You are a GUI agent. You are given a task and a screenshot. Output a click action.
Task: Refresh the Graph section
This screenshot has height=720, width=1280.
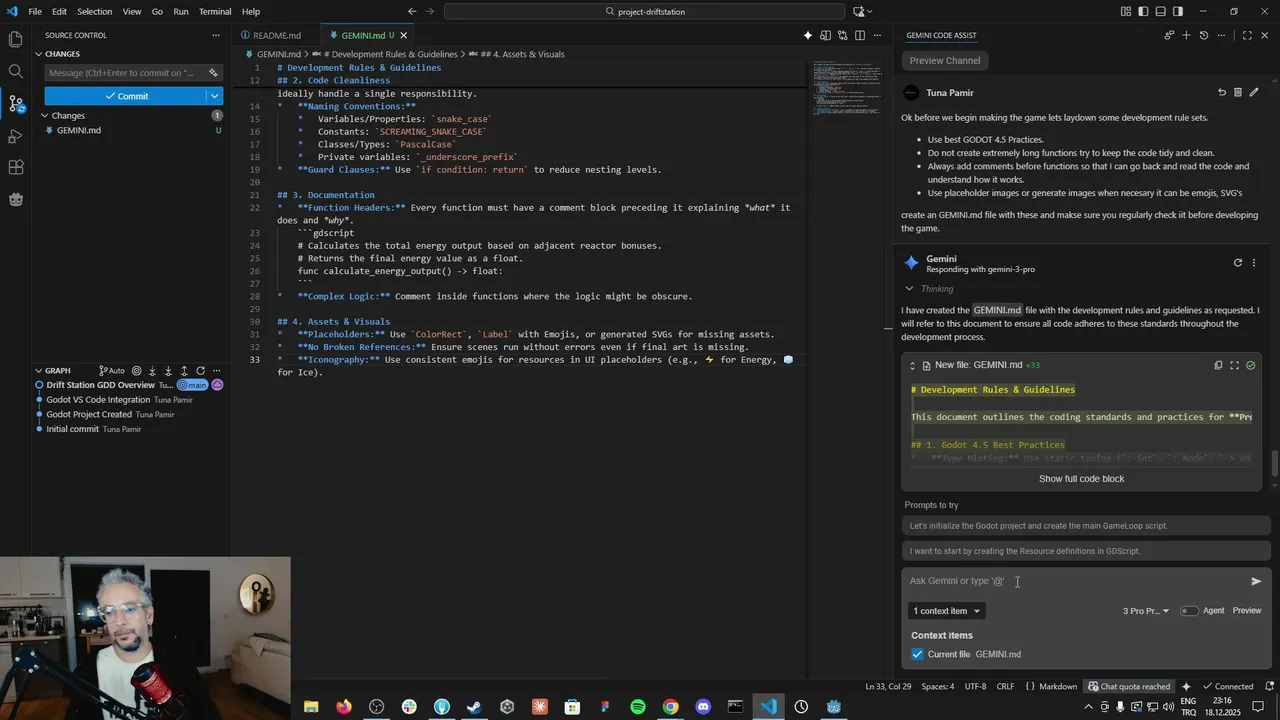coord(200,370)
